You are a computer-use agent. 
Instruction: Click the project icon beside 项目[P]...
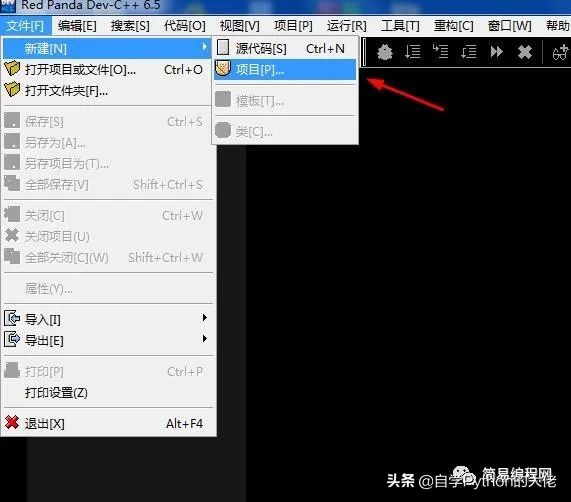[223, 68]
